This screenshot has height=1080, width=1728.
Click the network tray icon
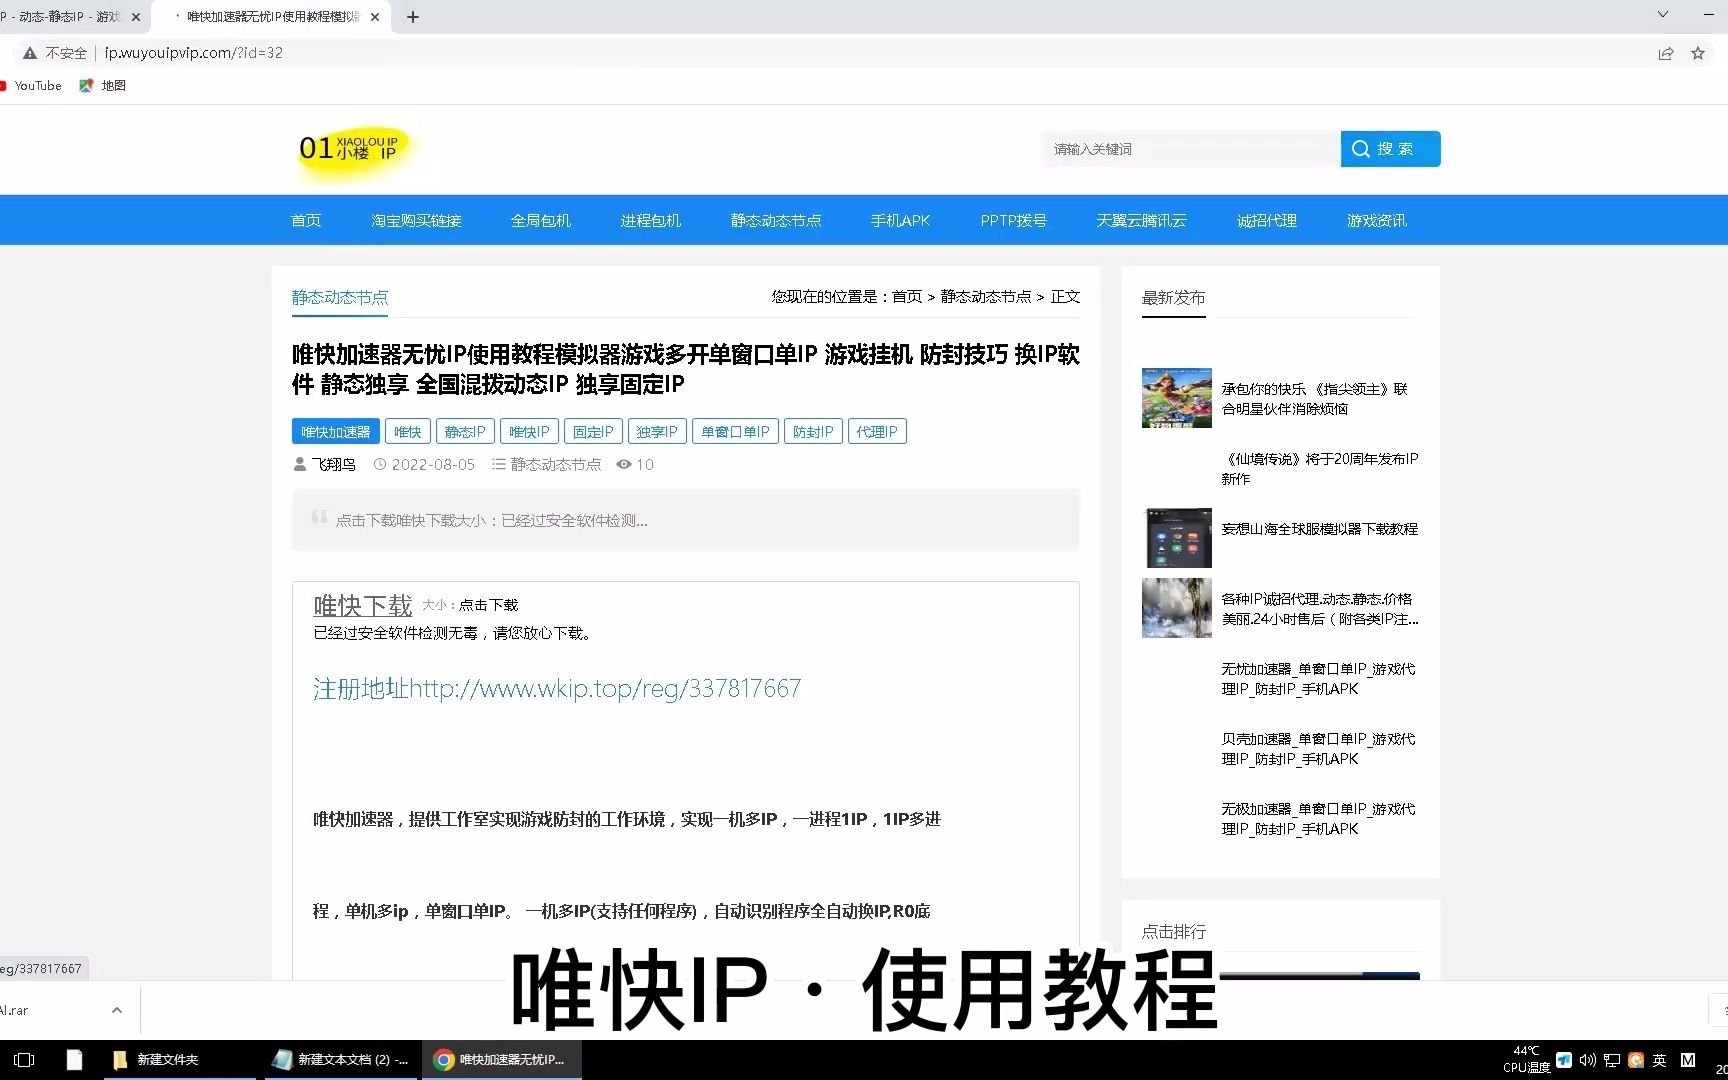pyautogui.click(x=1612, y=1060)
